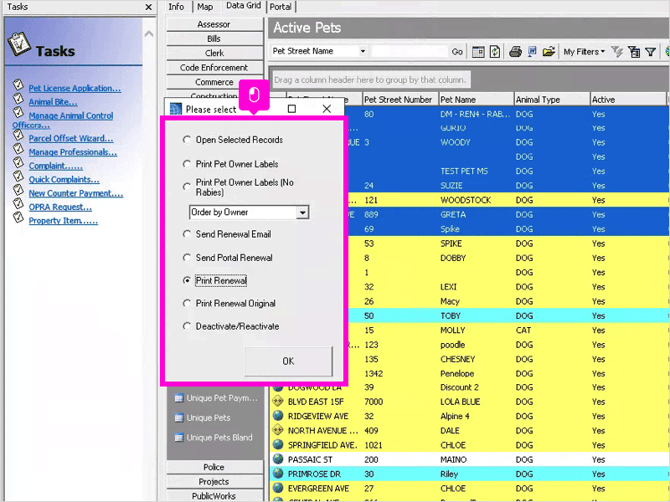
Task: Select Send Portal Renewal option
Action: (x=187, y=258)
